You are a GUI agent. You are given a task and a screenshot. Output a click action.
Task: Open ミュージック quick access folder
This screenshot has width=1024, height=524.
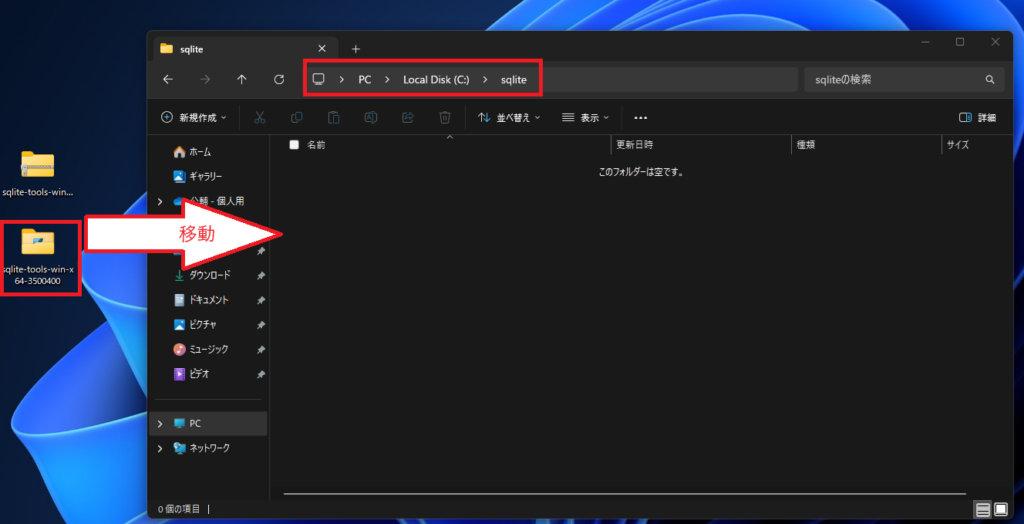(201, 350)
